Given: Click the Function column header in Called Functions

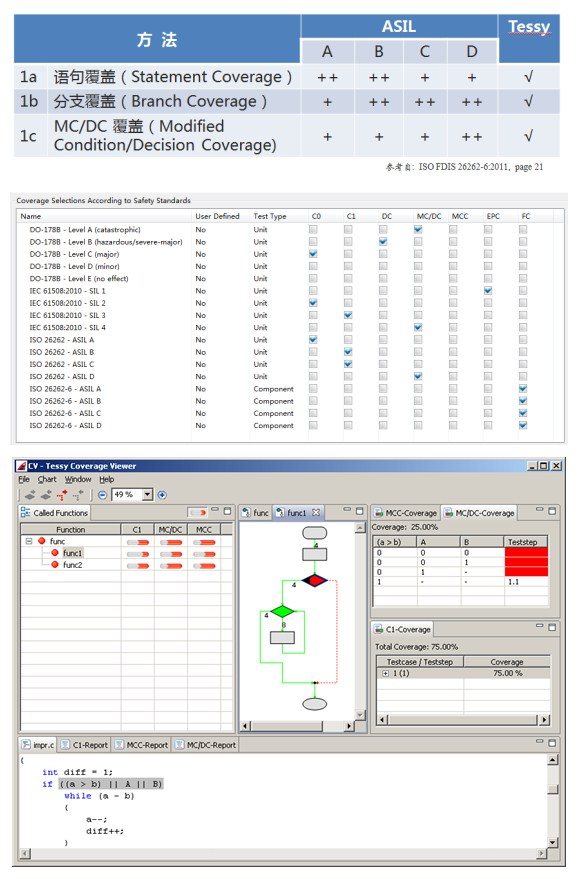Looking at the screenshot, I should coord(71,529).
